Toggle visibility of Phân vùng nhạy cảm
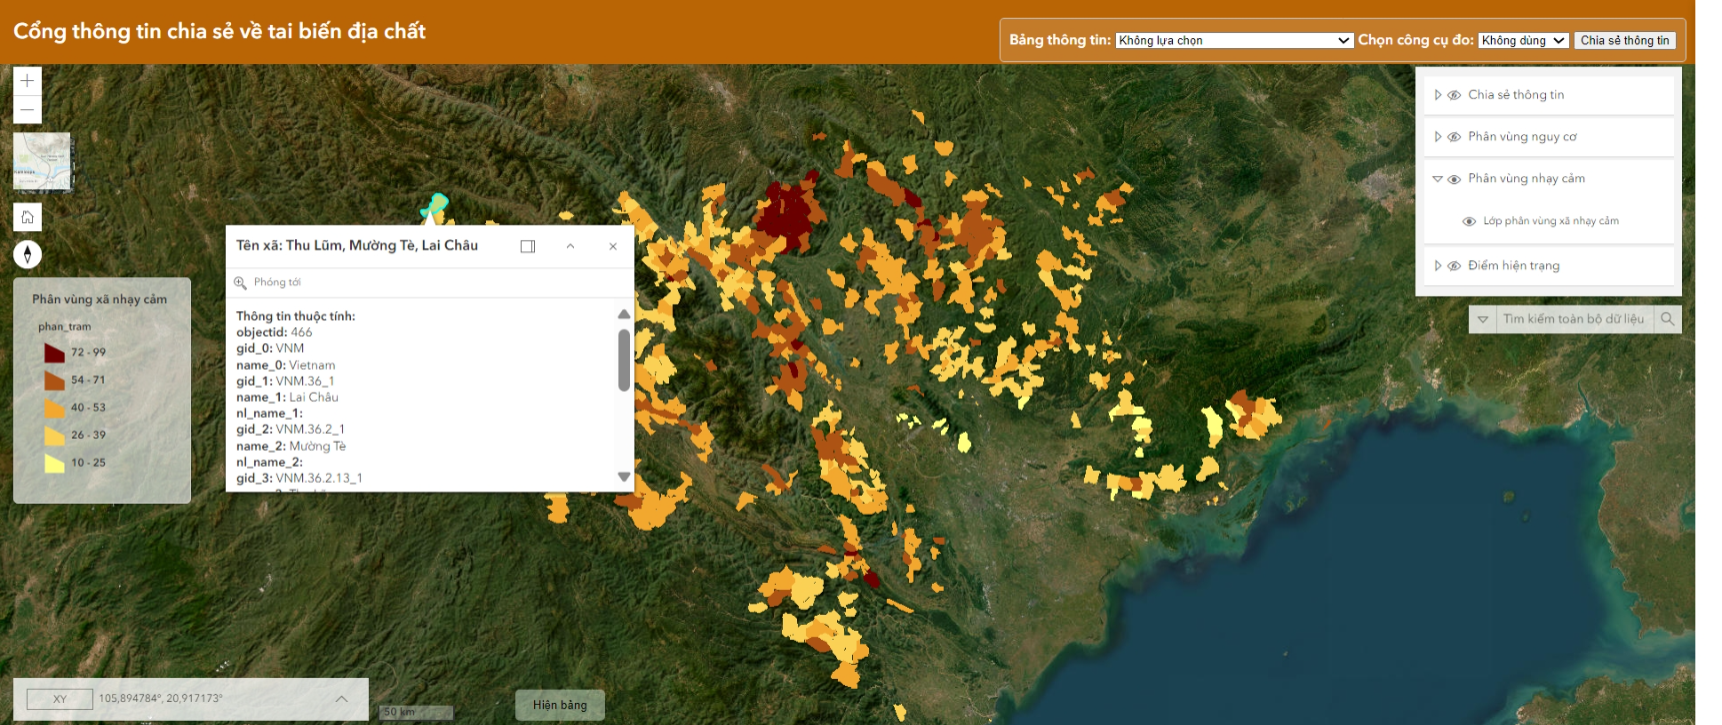 (1454, 179)
